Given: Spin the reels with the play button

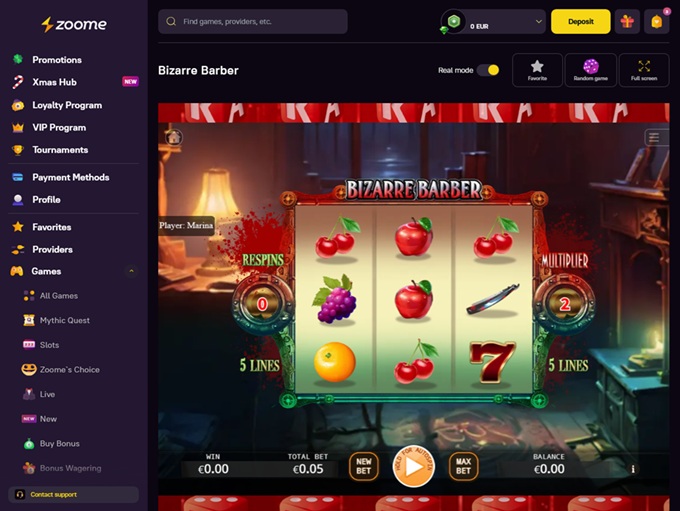Looking at the screenshot, I should tap(413, 467).
